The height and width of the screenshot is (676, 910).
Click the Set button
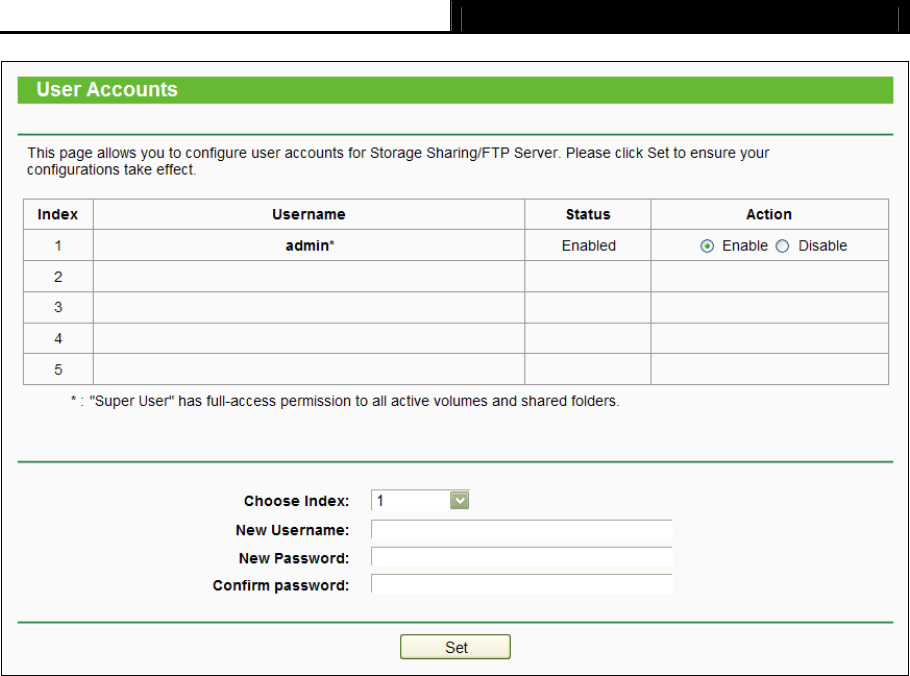coord(456,647)
